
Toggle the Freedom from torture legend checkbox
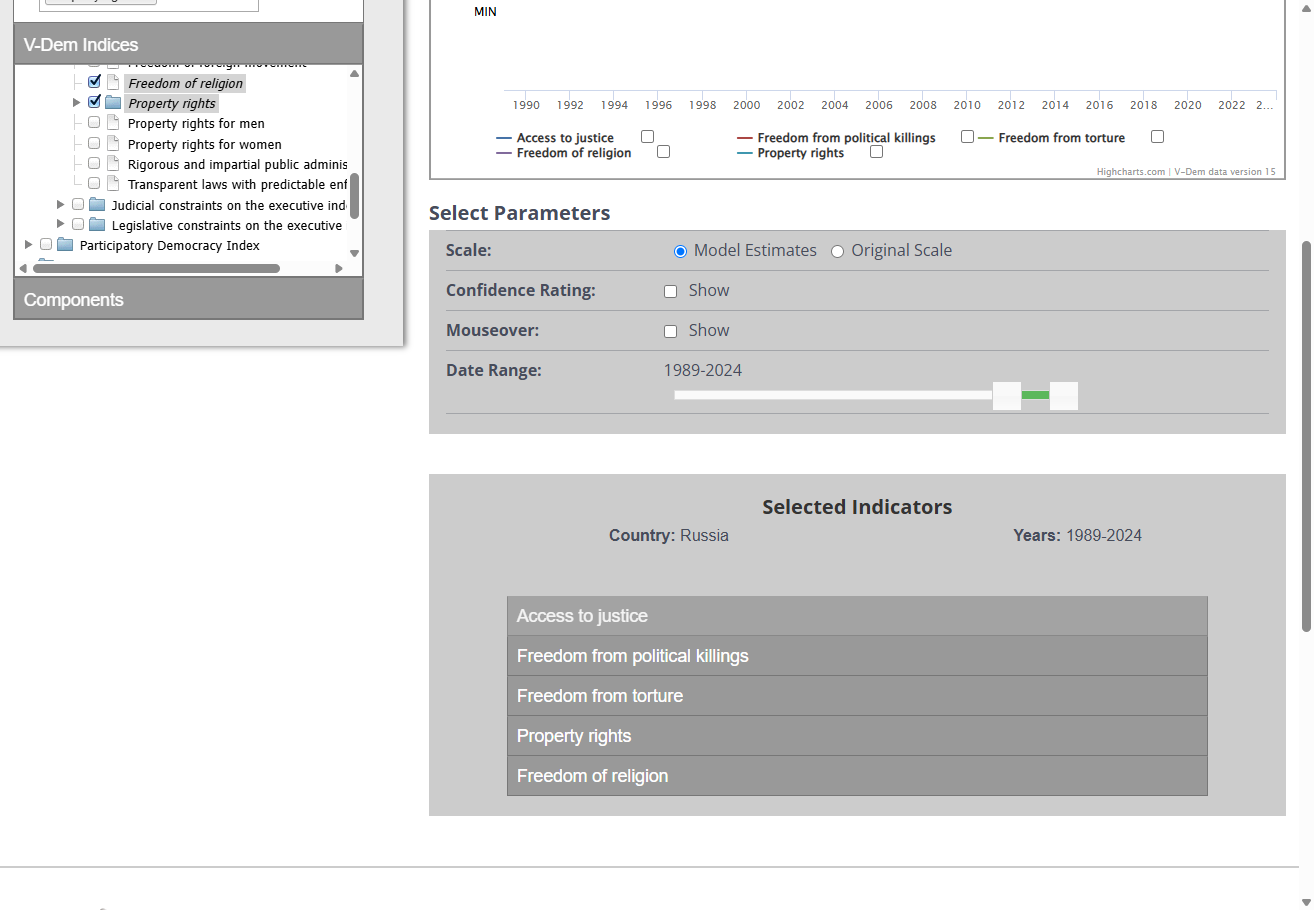click(1157, 137)
